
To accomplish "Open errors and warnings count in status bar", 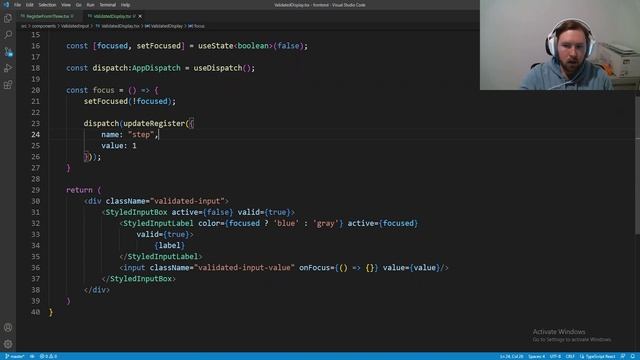I will click(x=48, y=356).
